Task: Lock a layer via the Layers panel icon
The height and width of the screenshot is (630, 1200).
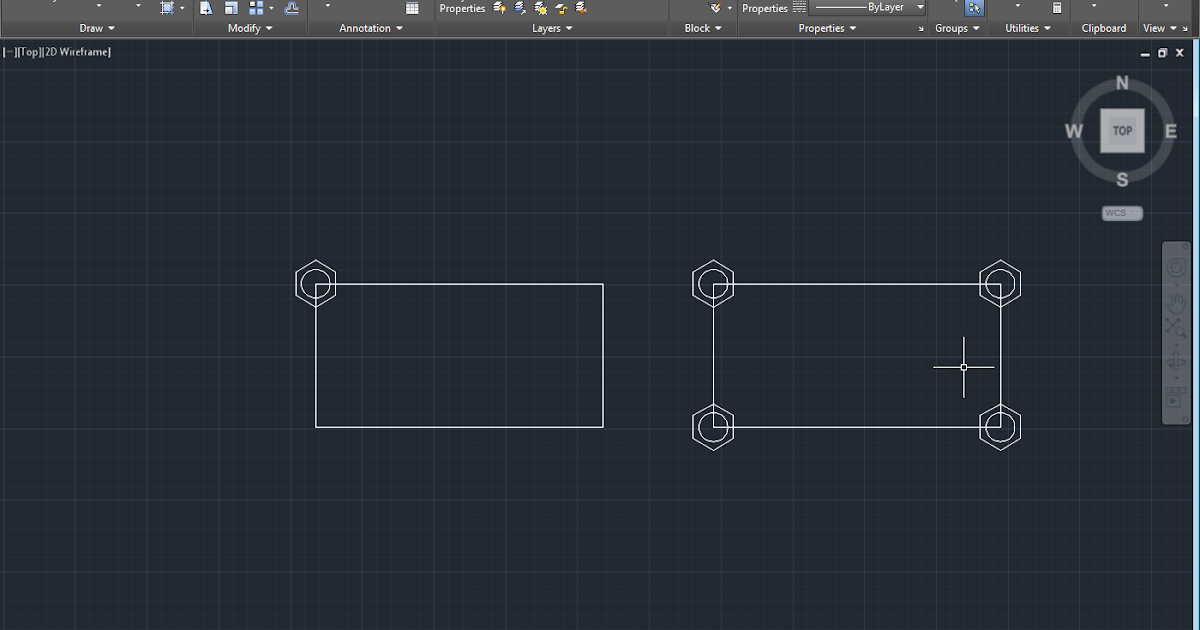Action: click(x=560, y=8)
